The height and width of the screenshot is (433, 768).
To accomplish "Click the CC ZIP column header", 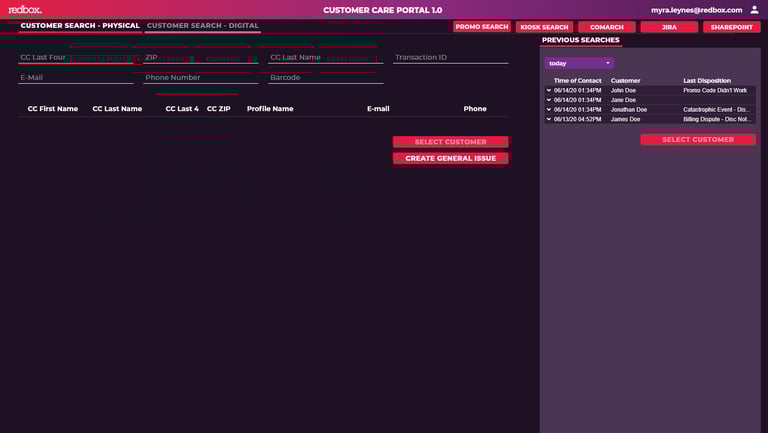I will (x=218, y=109).
